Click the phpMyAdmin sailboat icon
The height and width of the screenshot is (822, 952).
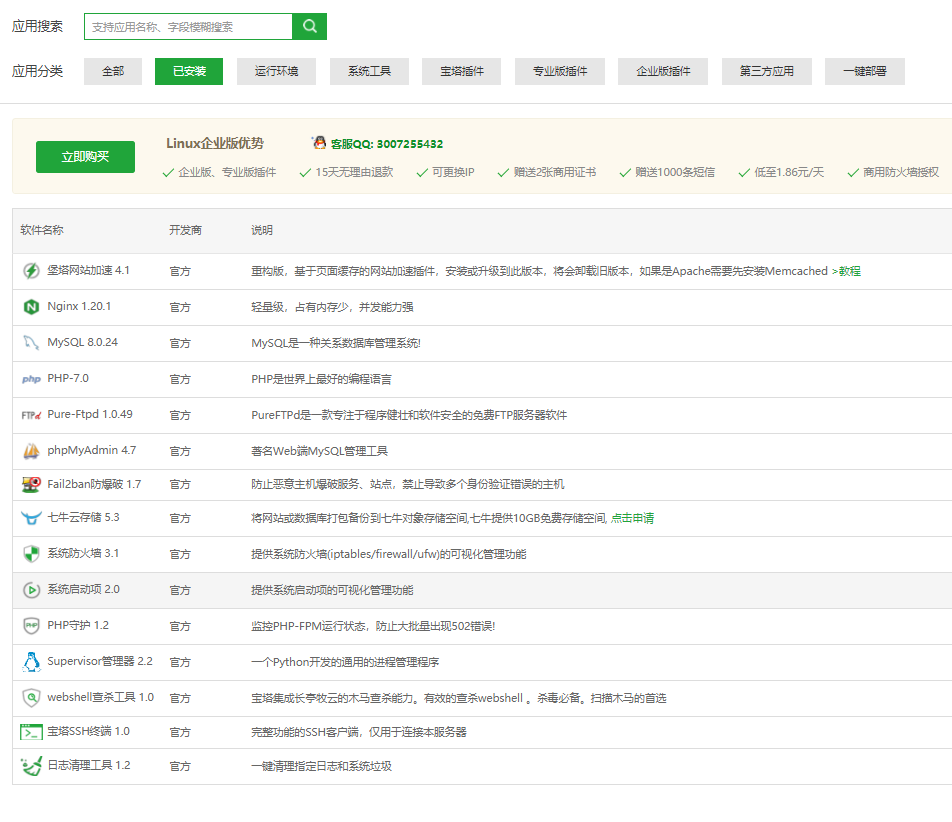32,451
